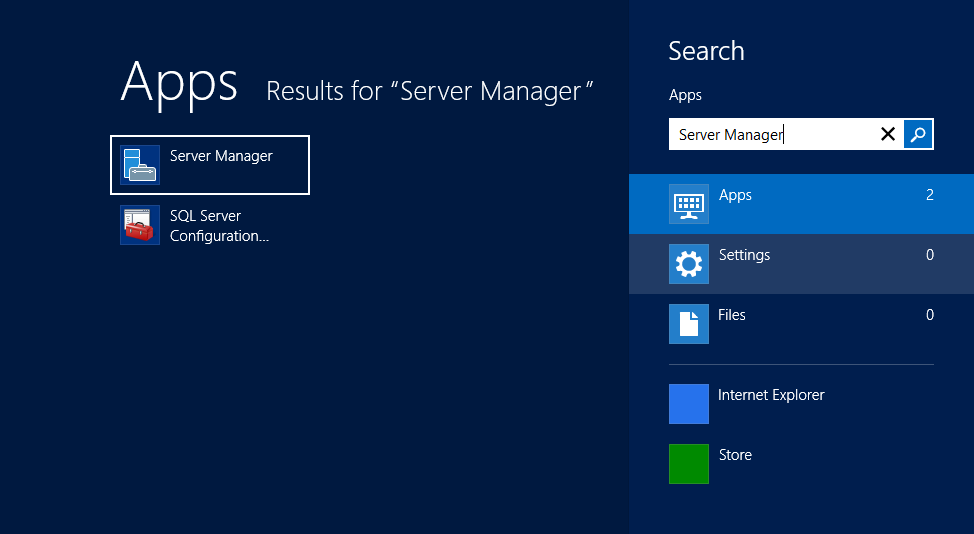Screen dimensions: 974x534
Task: Click the Settings gear icon
Action: coord(689,264)
